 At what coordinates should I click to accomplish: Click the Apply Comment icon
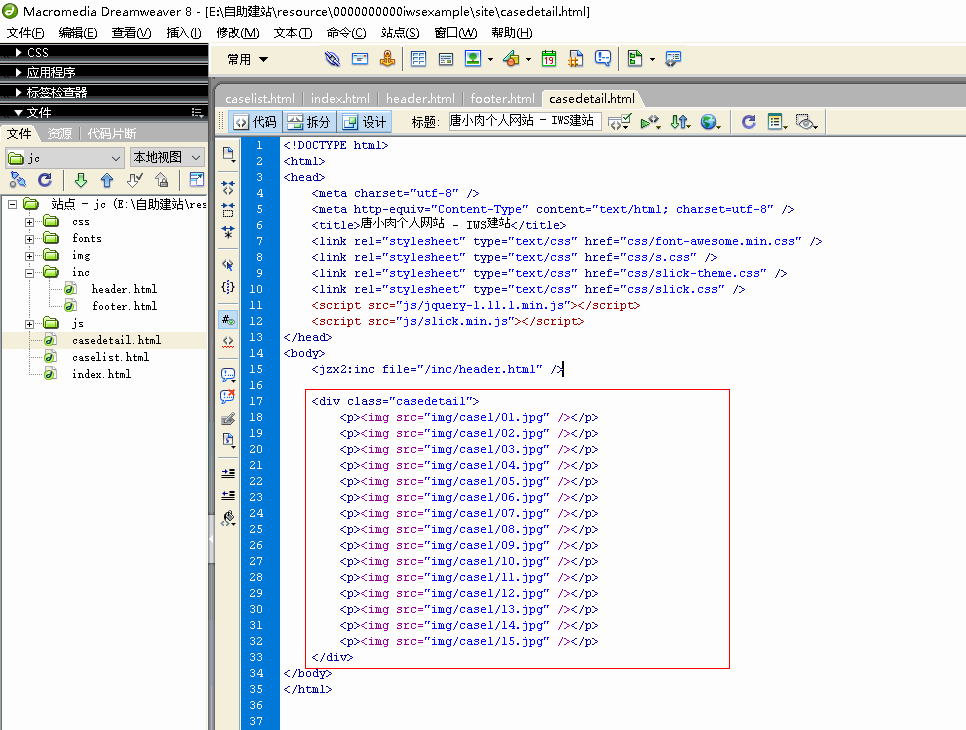(x=228, y=375)
